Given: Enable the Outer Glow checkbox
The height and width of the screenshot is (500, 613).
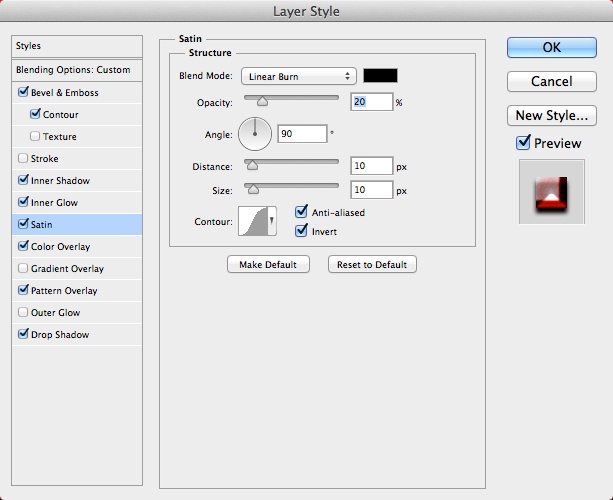Looking at the screenshot, I should click(23, 312).
